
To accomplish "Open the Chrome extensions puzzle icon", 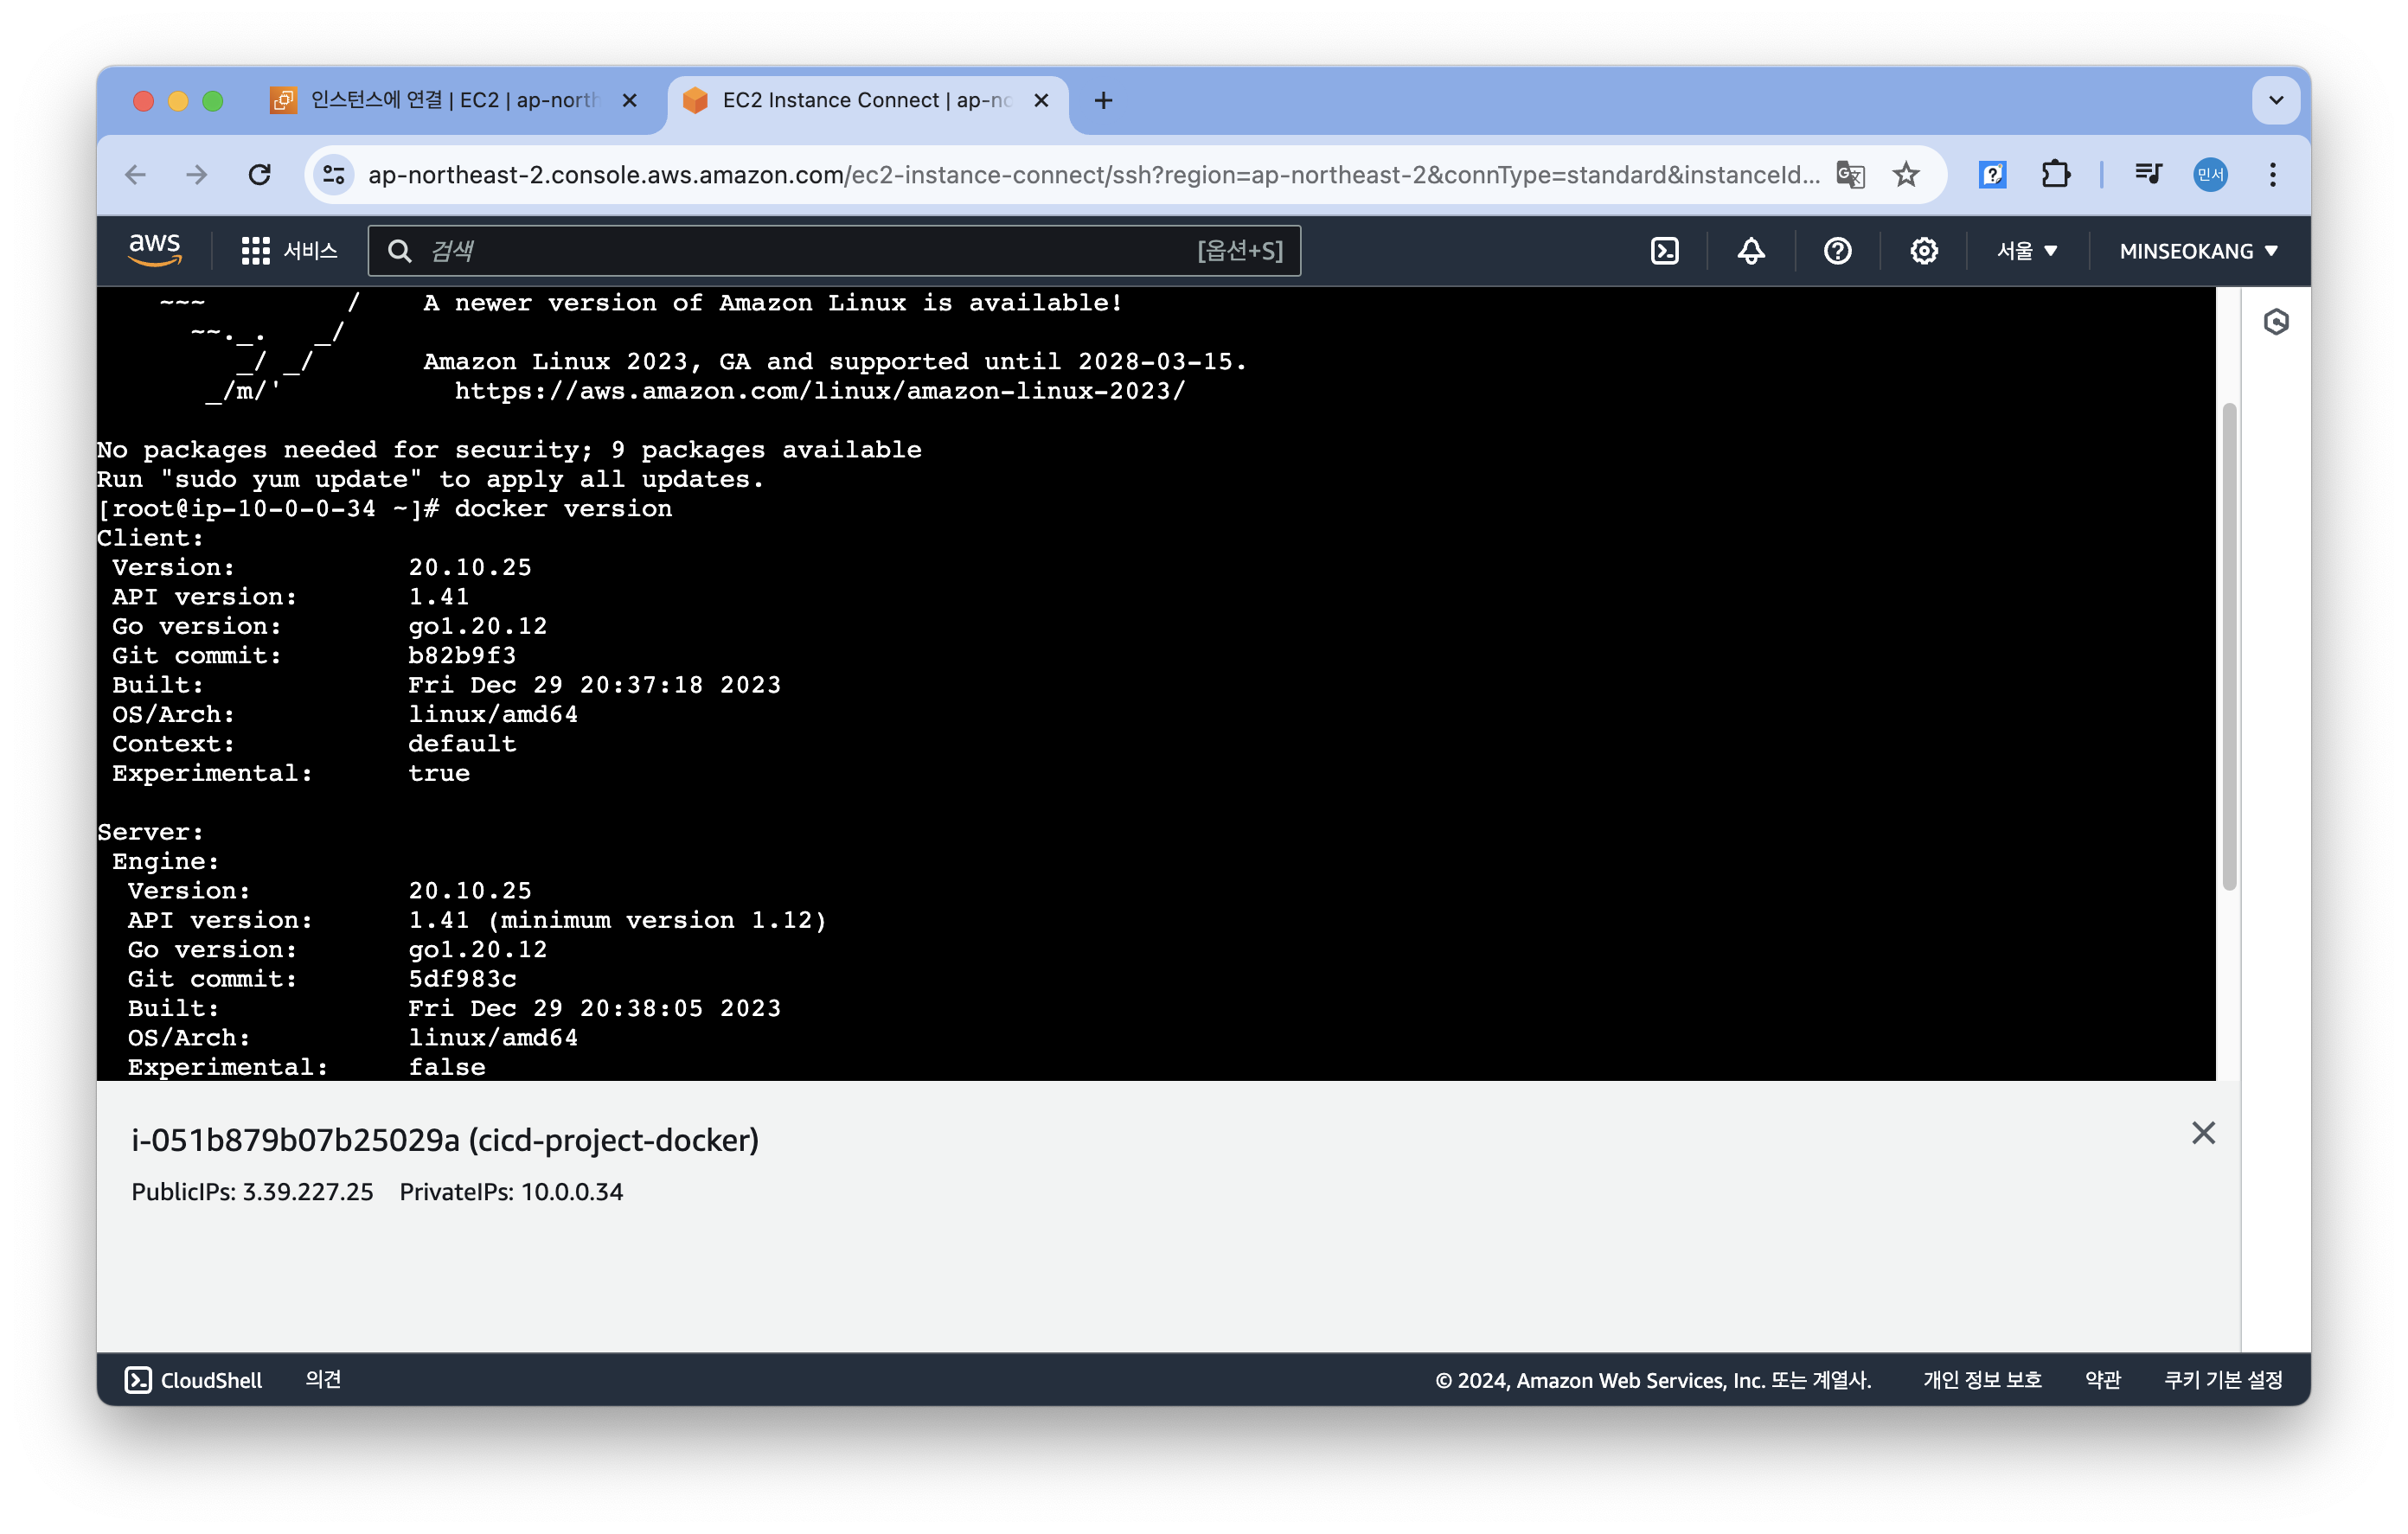I will (2055, 175).
